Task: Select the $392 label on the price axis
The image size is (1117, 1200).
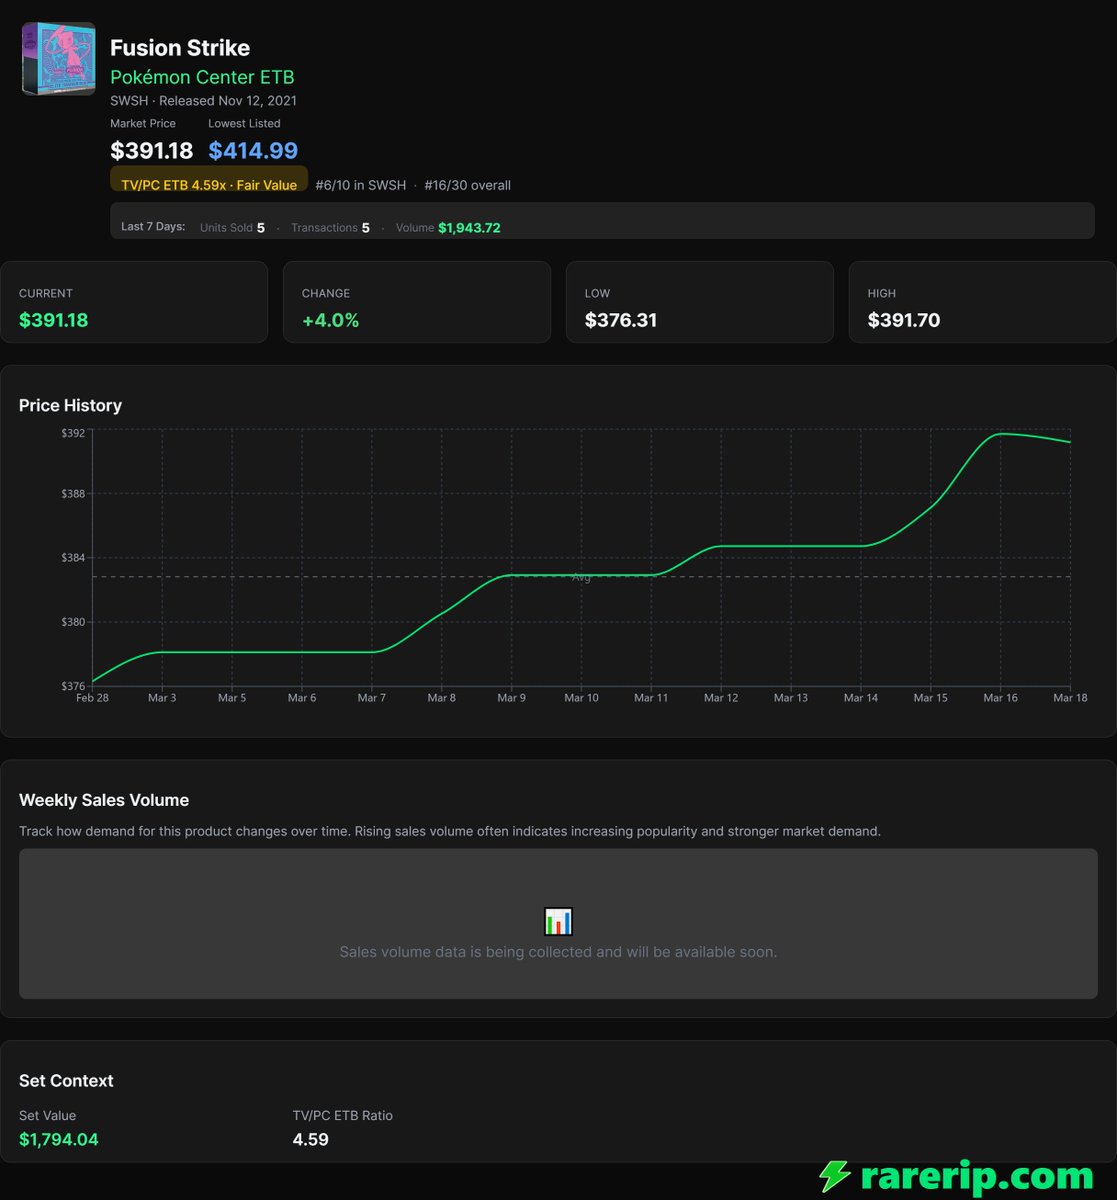Action: [x=73, y=433]
